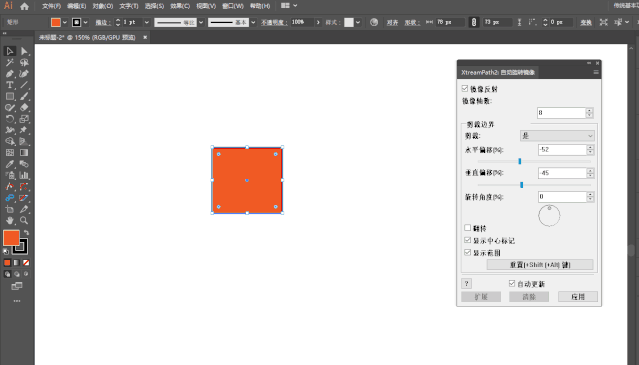This screenshot has height=365, width=639.
Task: Open the brush definition dropdown
Action: tap(253, 22)
